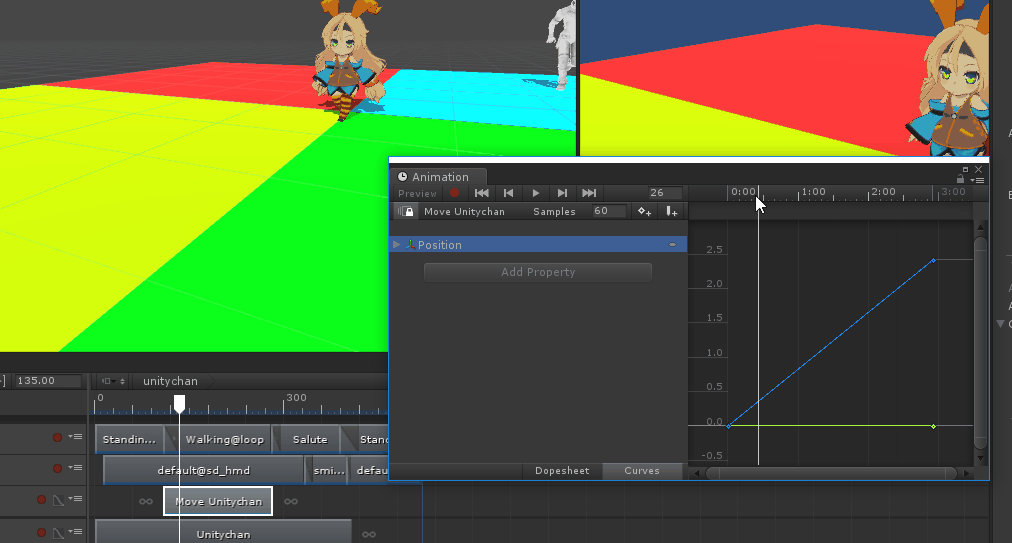Viewport: 1012px width, 543px height.
Task: Select the yellow curve keyframe at the right end
Action: (933, 426)
